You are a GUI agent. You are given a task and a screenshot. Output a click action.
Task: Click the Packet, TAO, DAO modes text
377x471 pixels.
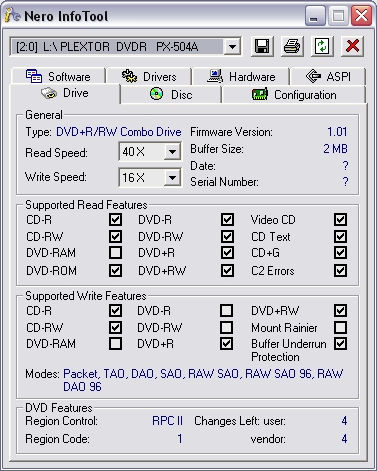pos(203,380)
